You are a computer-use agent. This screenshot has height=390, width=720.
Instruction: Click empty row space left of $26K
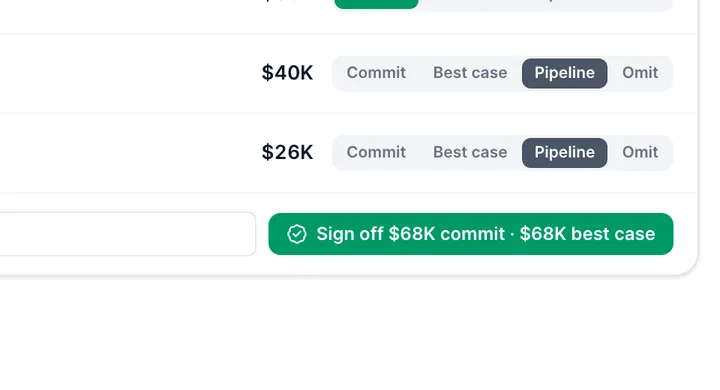[129, 153]
